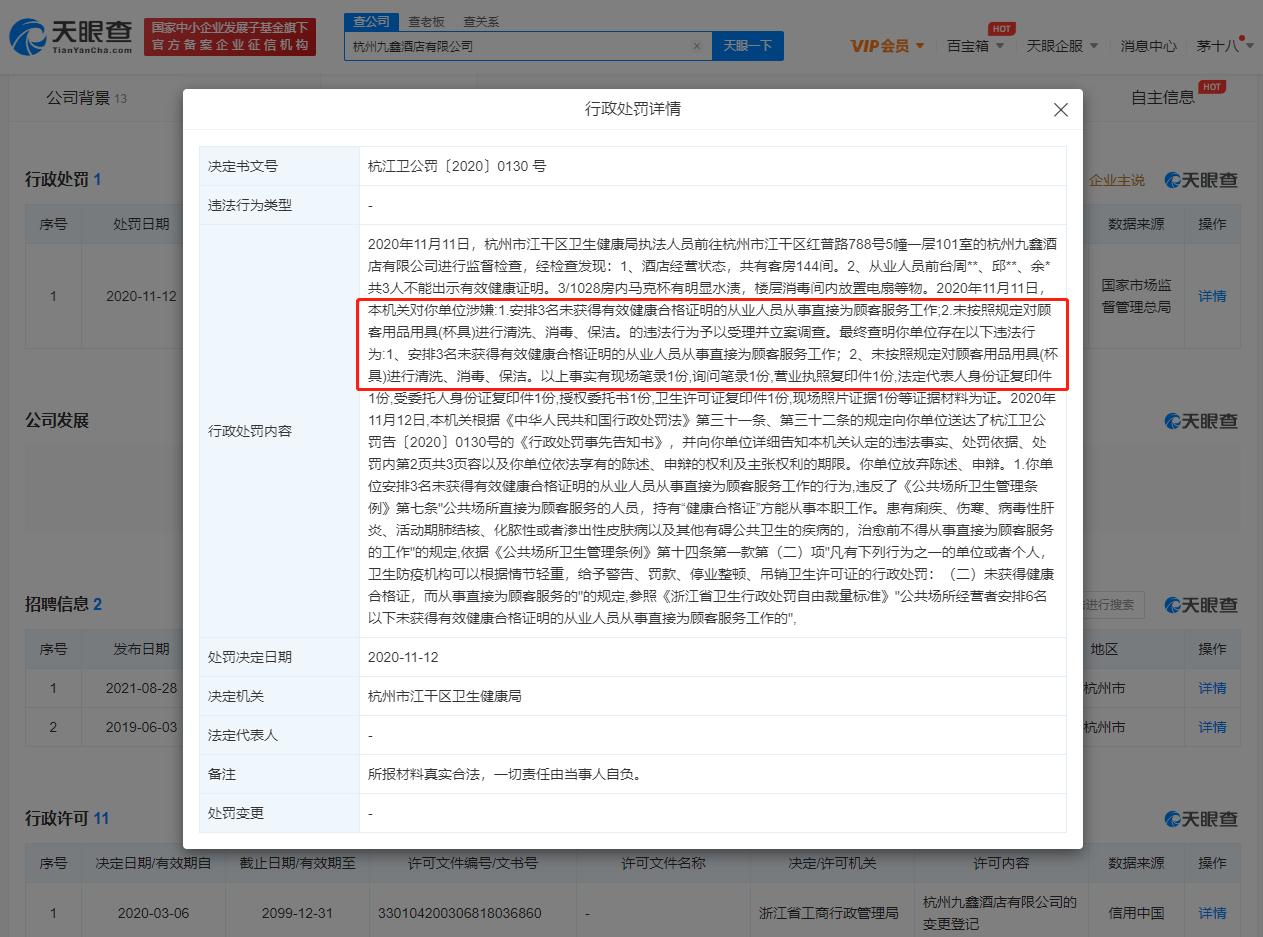1263x937 pixels.
Task: Open 消息中心
Action: [1148, 45]
